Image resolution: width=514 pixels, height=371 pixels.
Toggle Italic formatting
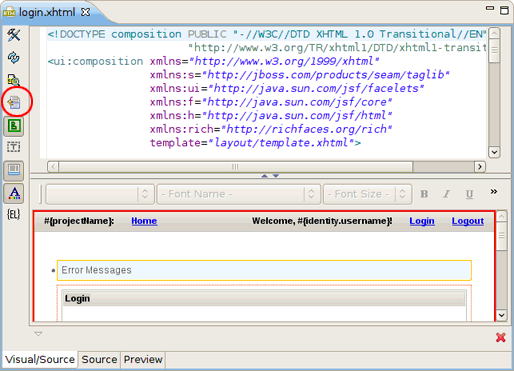447,194
